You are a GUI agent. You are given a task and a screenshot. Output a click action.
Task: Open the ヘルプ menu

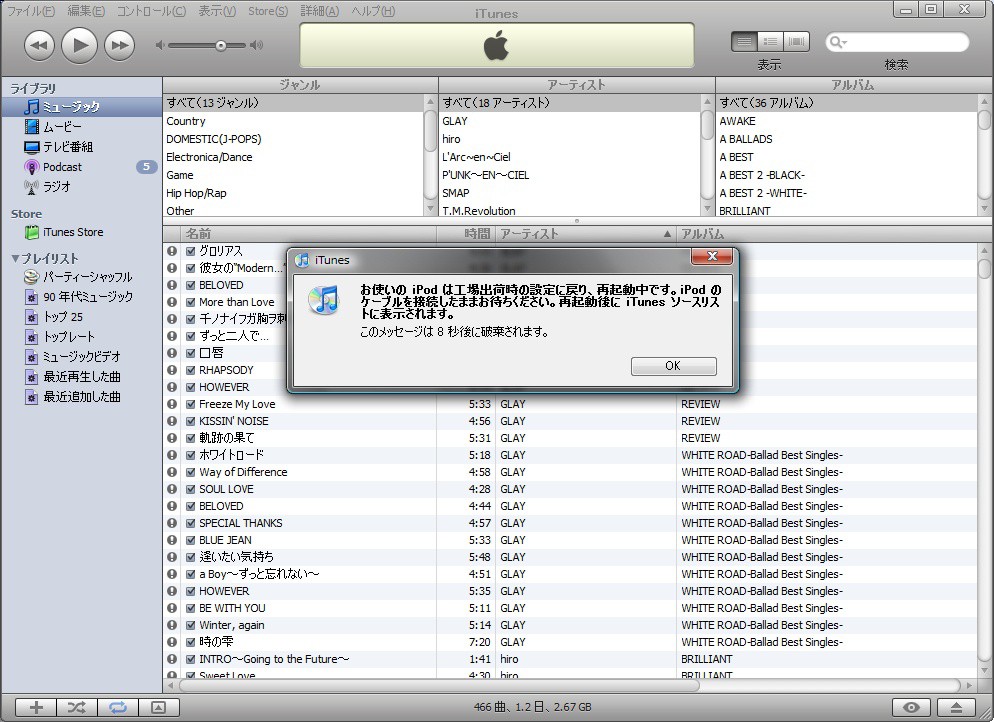[x=373, y=11]
